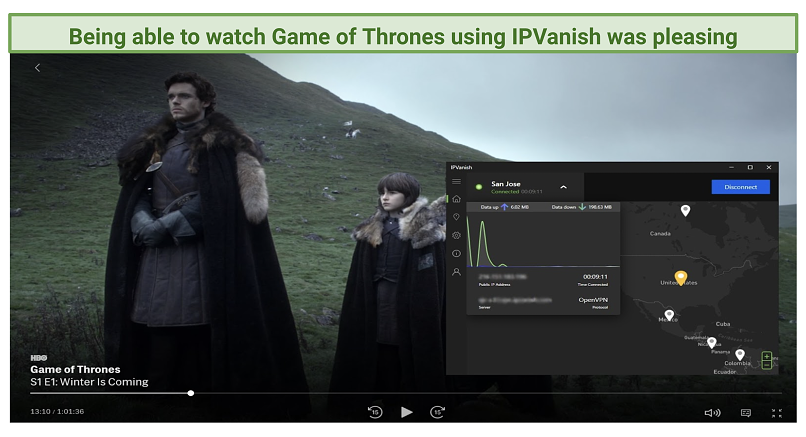Select the Mexico map pin
Screen dimensions: 806x437
(669, 315)
